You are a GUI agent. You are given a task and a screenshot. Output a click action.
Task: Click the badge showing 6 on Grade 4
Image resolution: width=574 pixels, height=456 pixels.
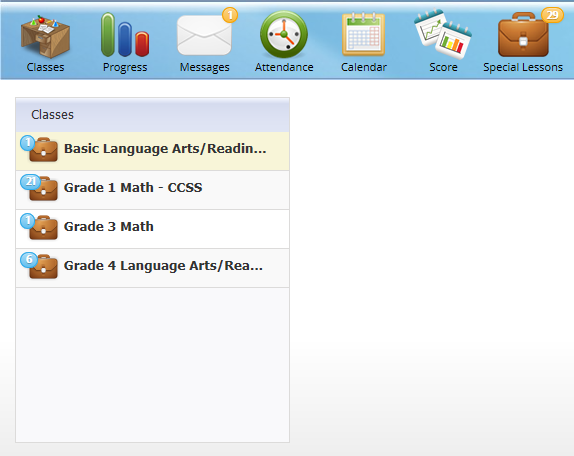coord(29,259)
